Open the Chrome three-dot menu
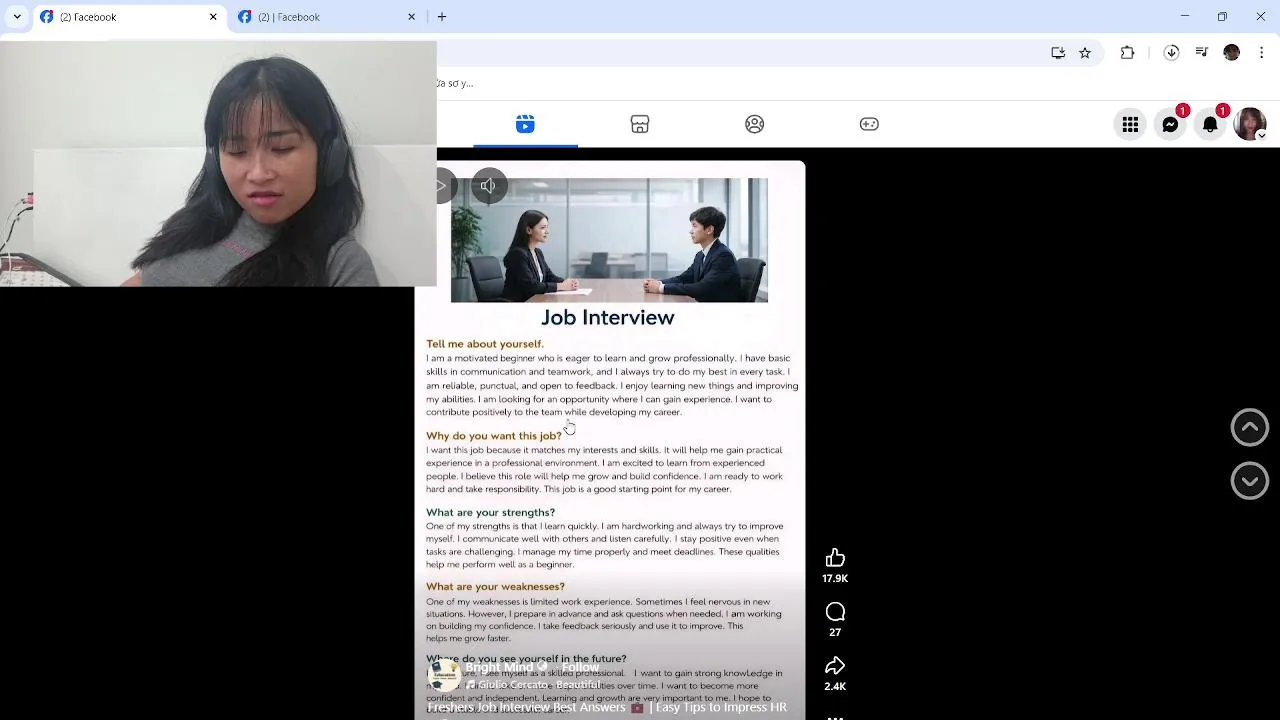1280x720 pixels. coord(1261,53)
